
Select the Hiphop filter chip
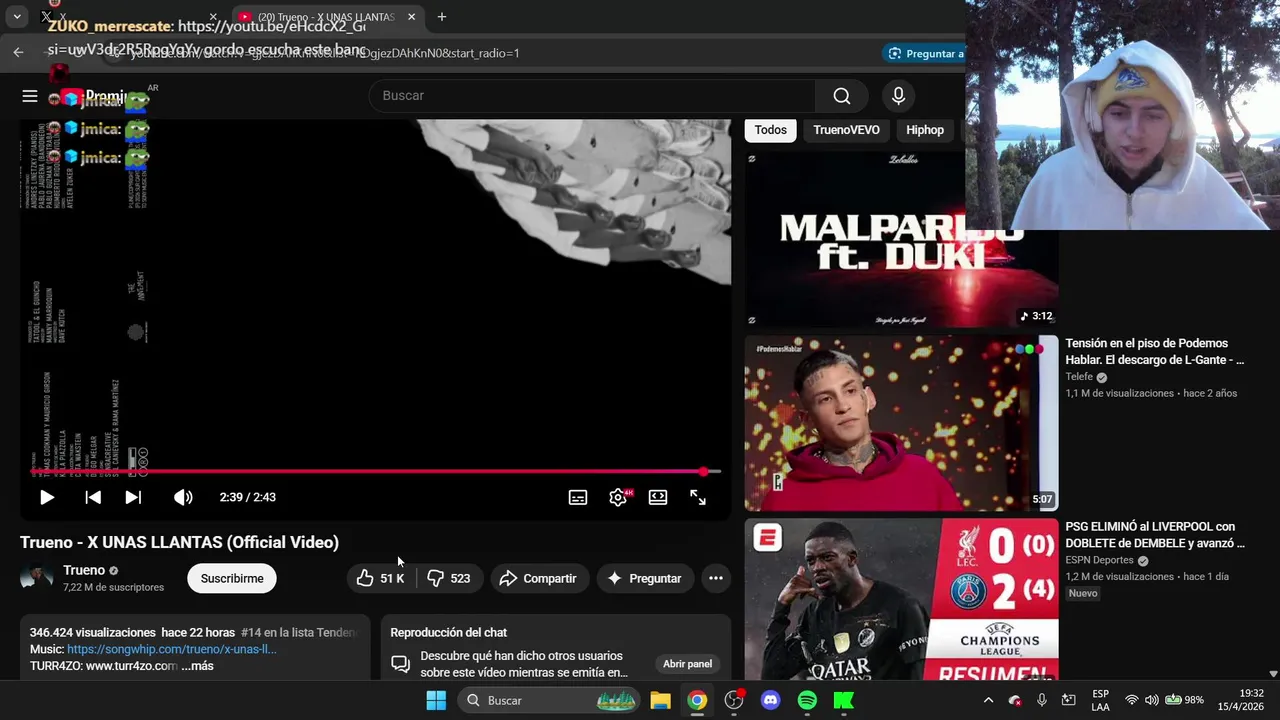click(925, 130)
